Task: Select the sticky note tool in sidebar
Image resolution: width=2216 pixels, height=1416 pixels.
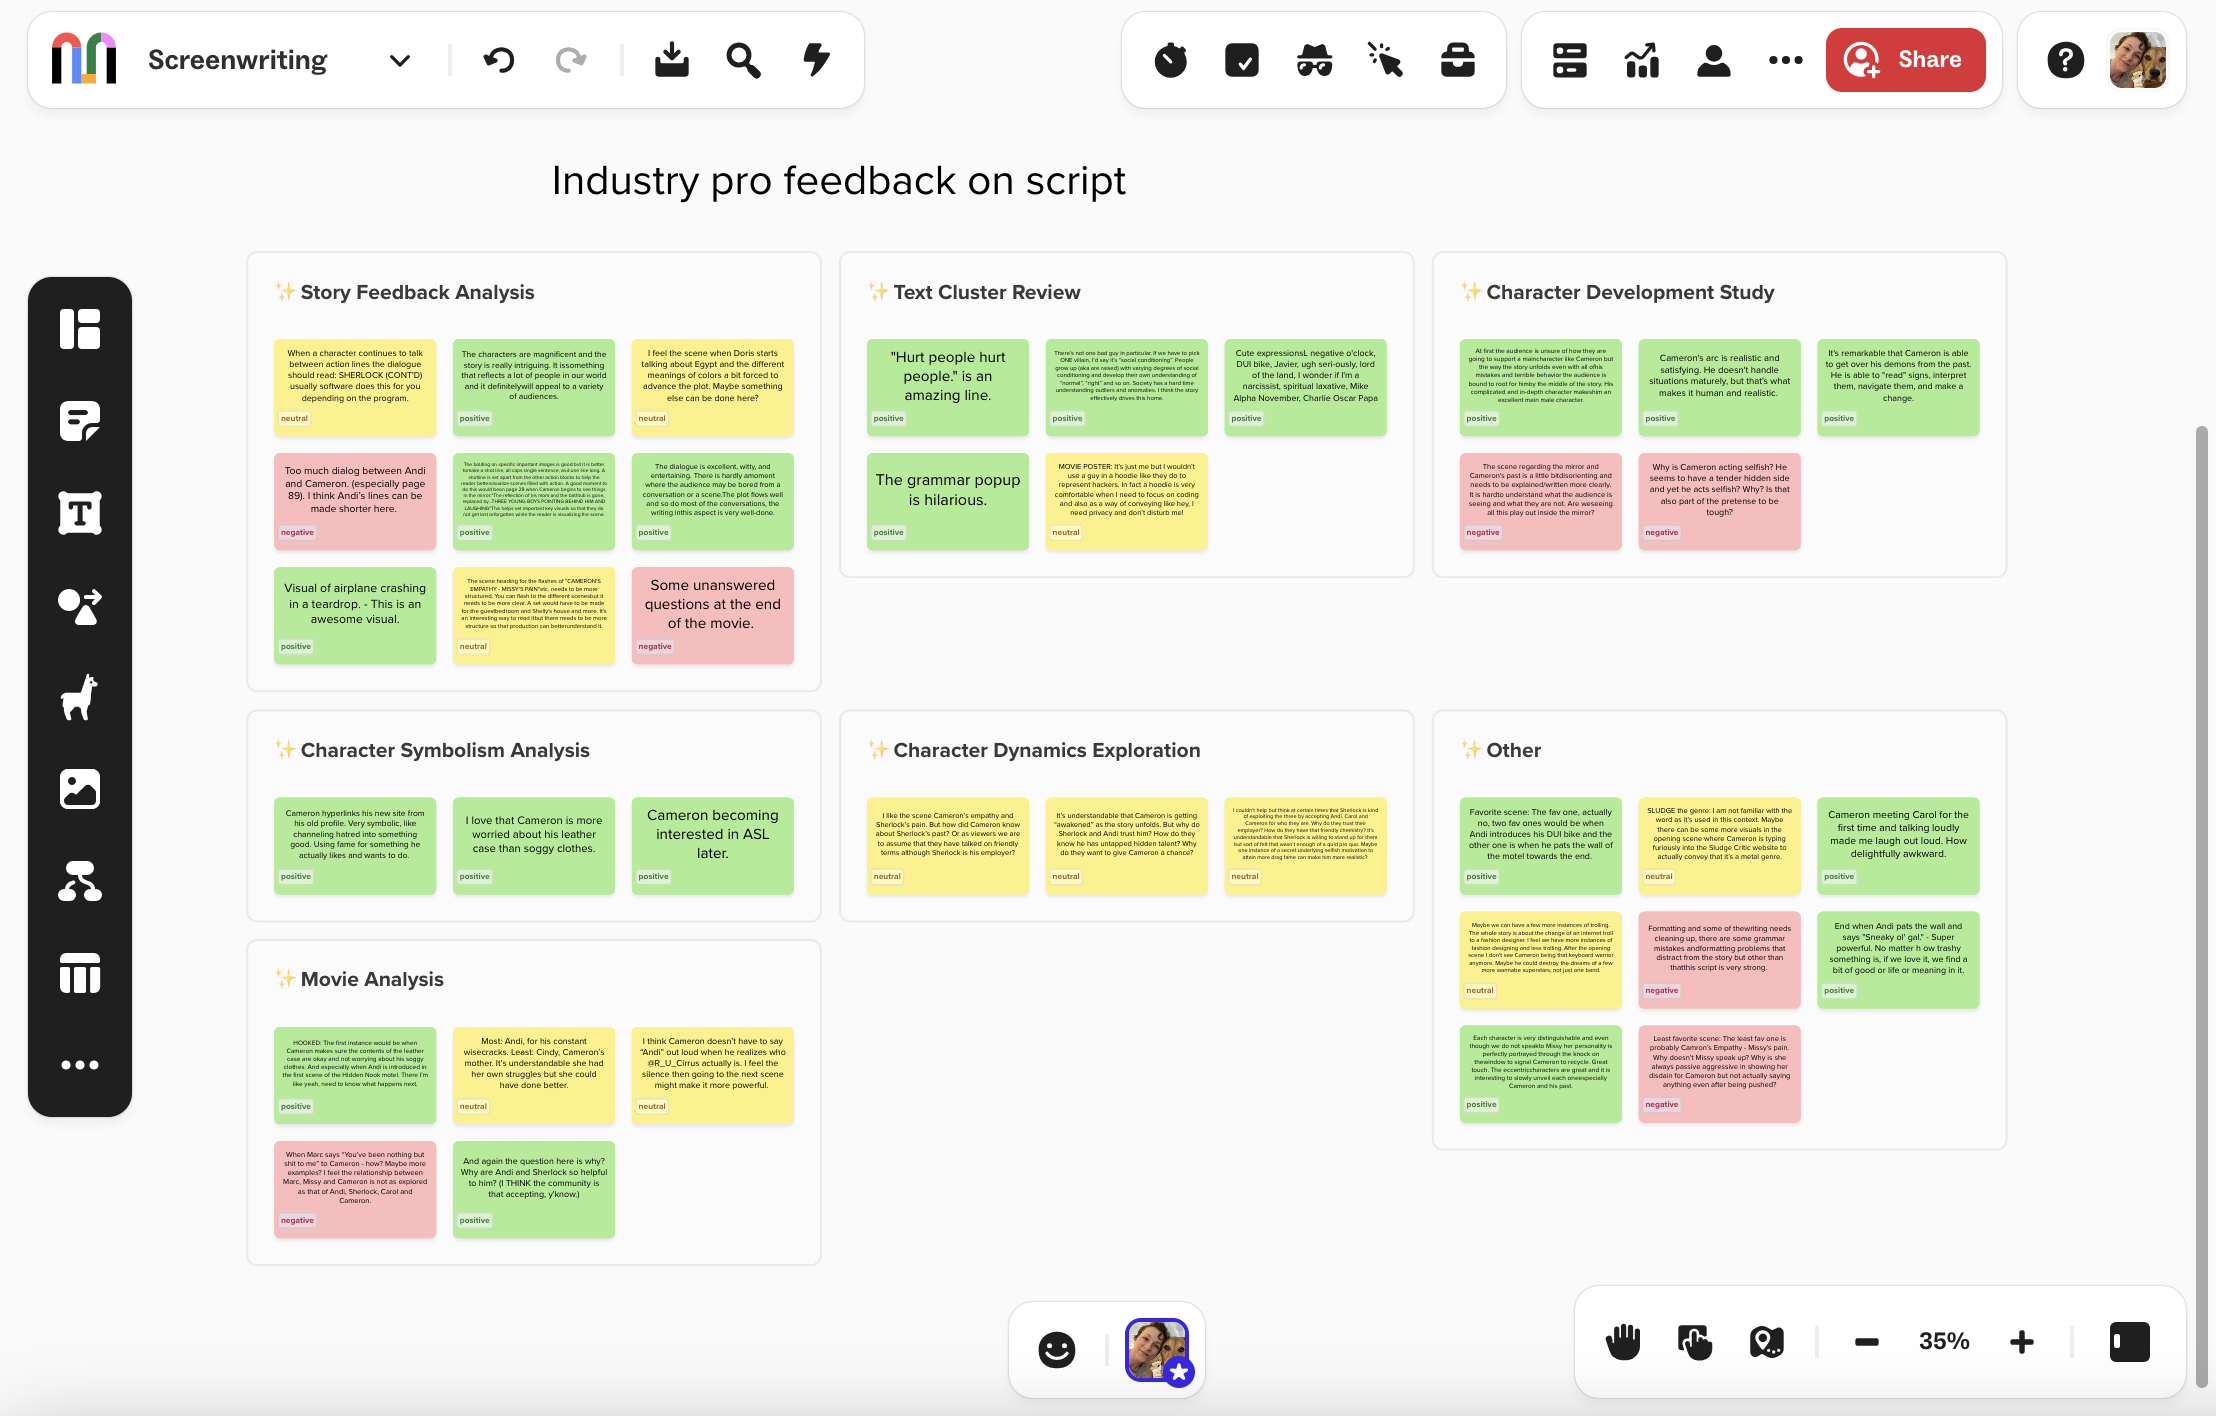Action: pos(80,421)
